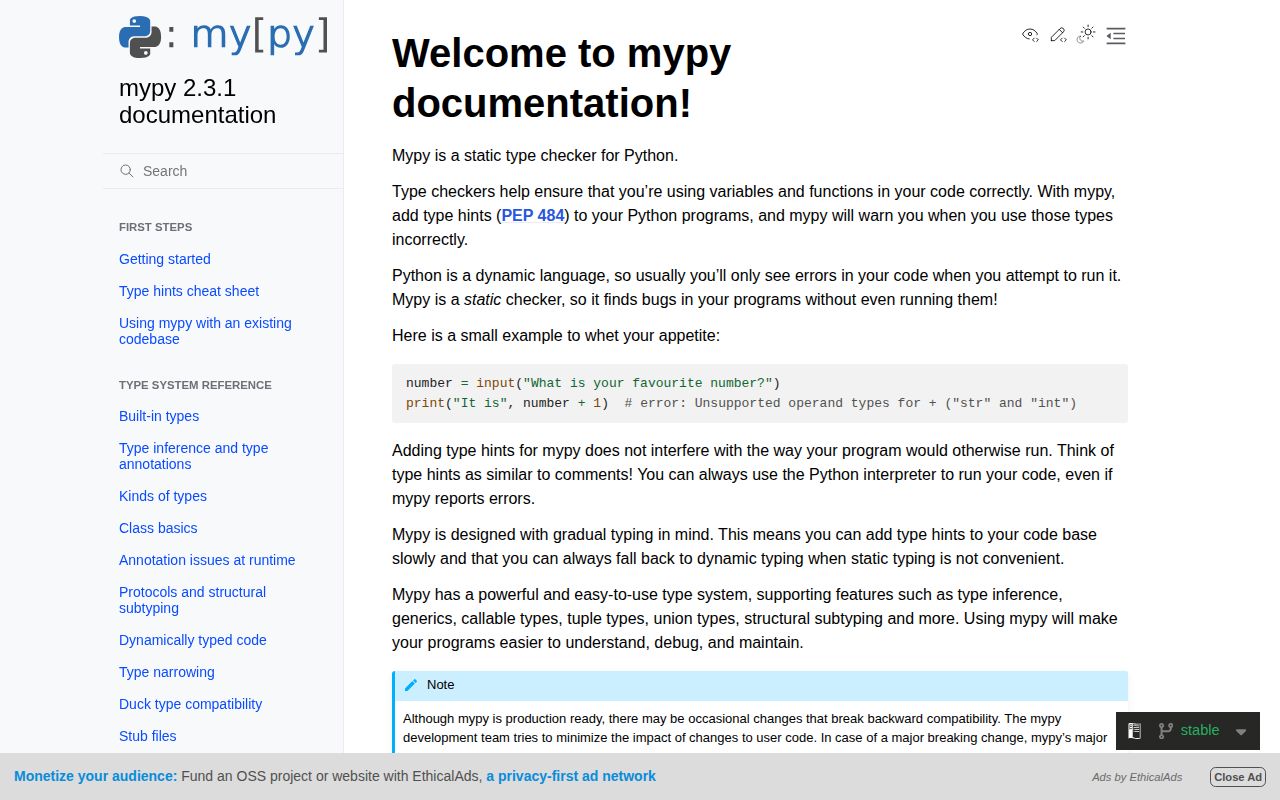Click into the Search docs field
1280x800 pixels.
[223, 171]
